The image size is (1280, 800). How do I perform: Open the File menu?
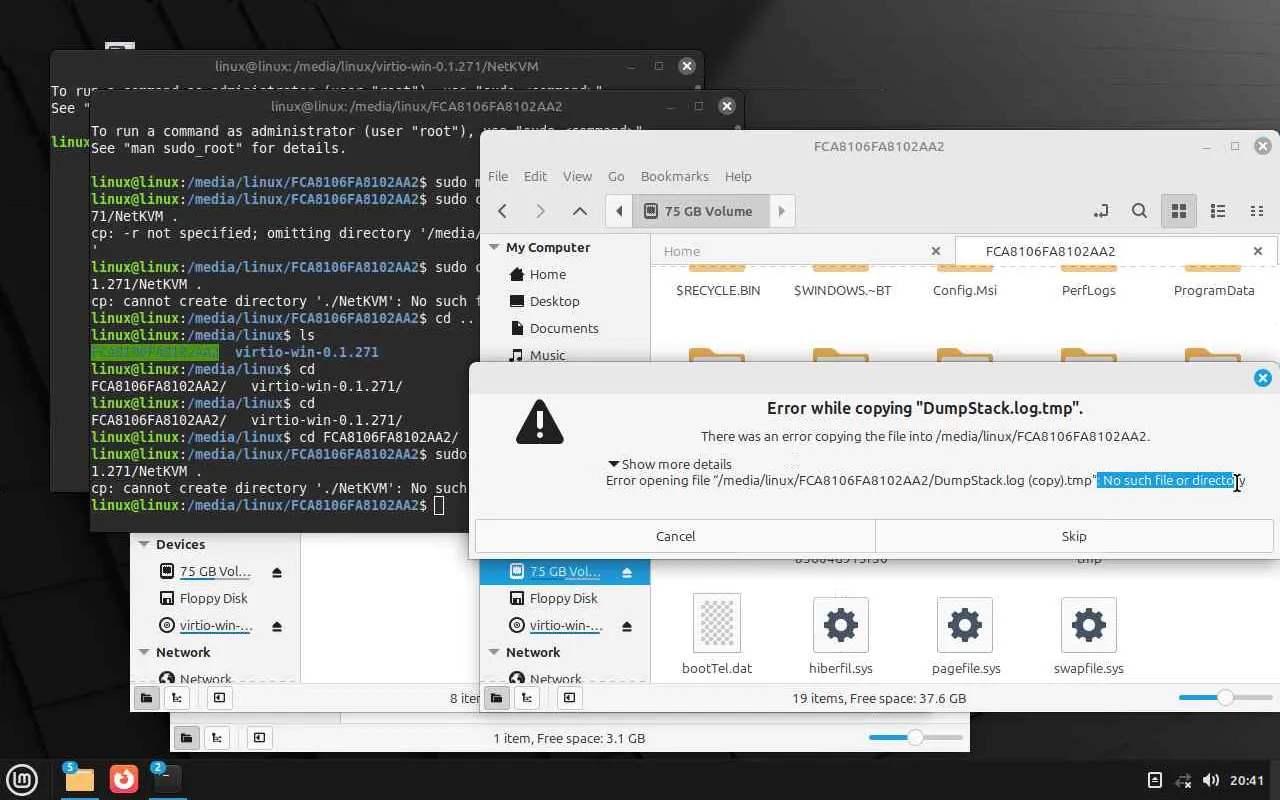pyautogui.click(x=497, y=176)
